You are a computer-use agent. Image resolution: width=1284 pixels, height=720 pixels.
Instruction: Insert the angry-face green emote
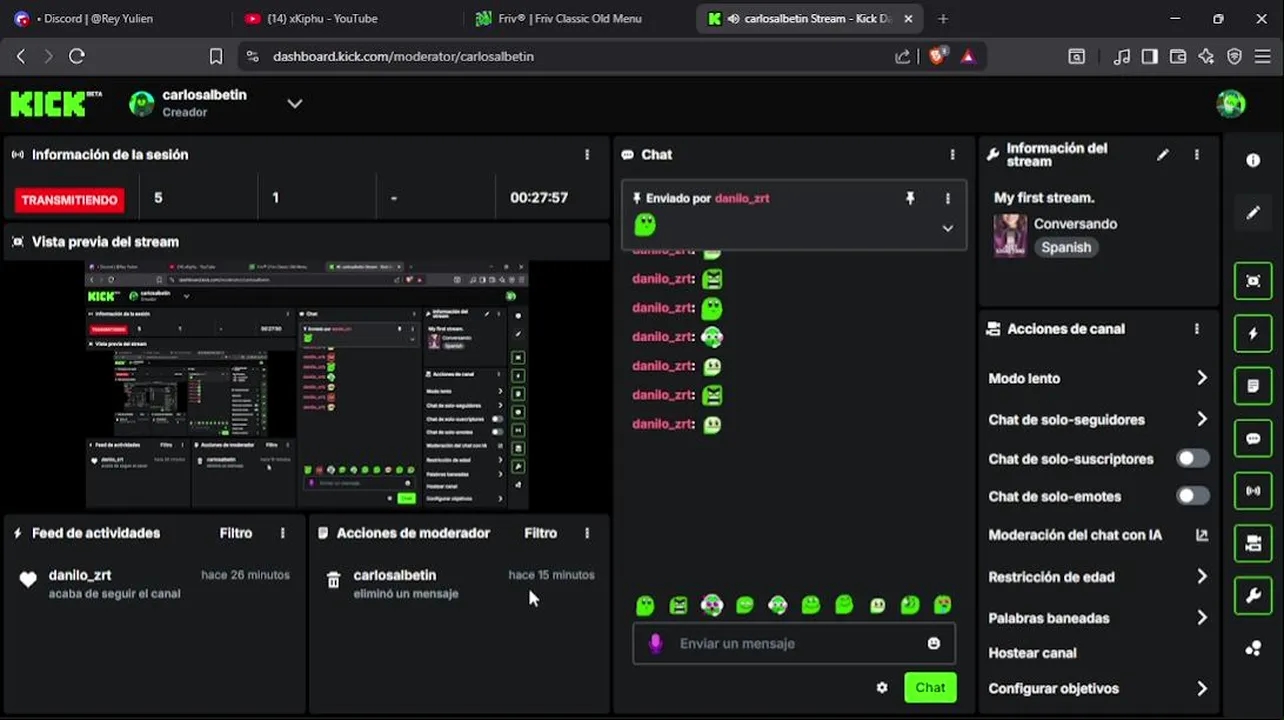[x=679, y=605]
